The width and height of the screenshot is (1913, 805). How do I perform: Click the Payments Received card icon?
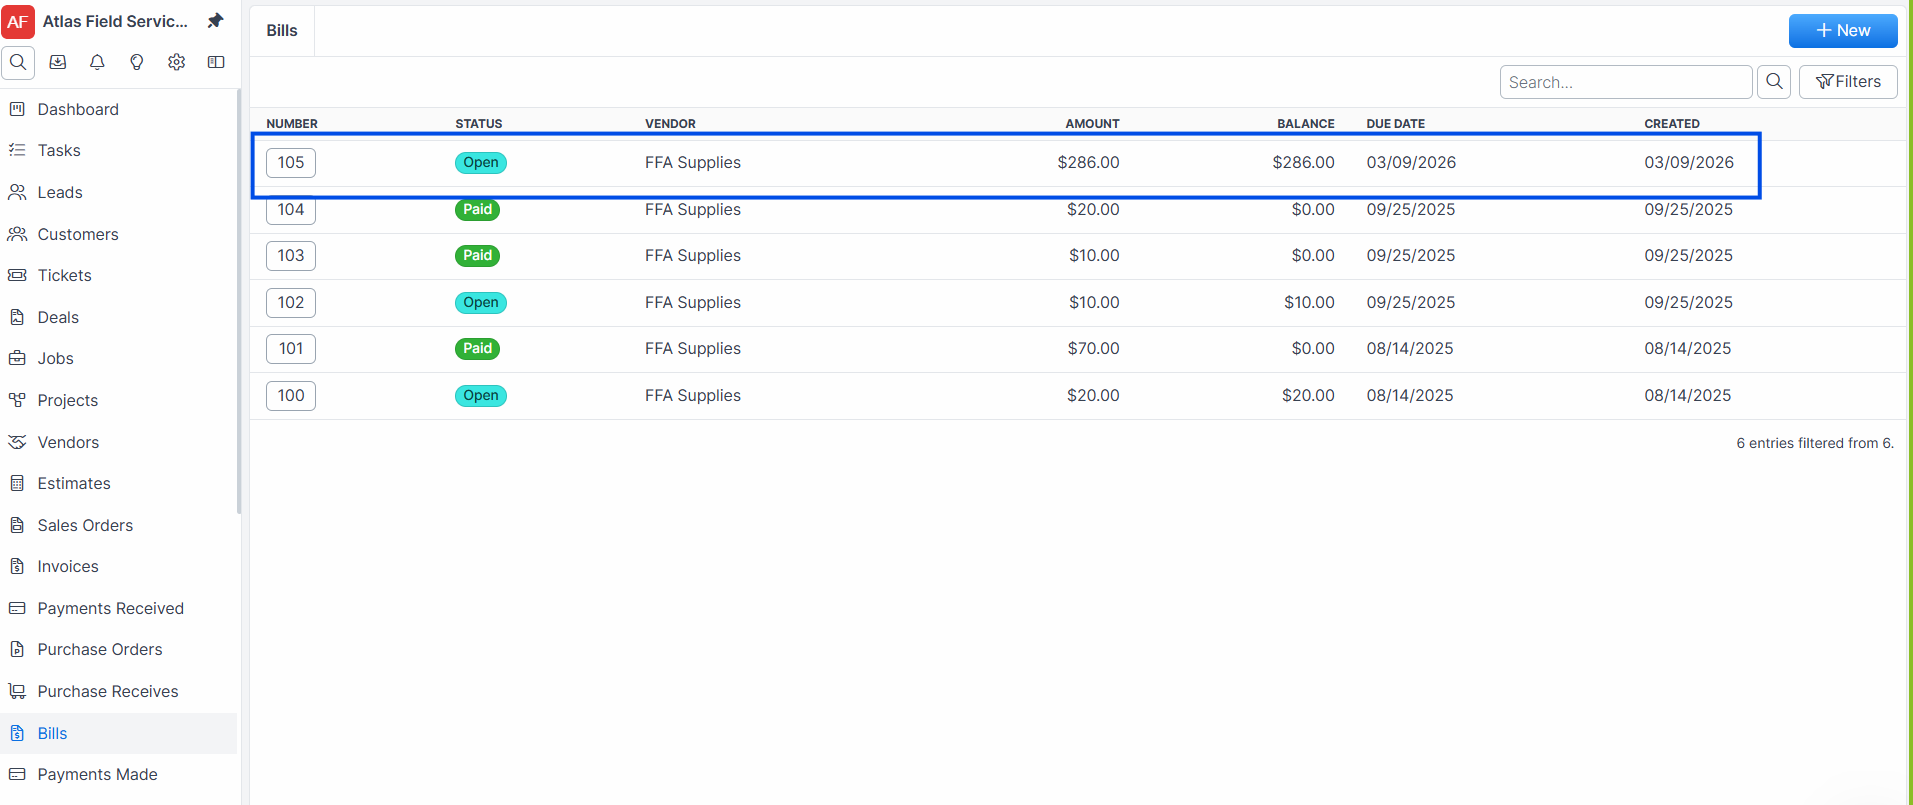(x=17, y=608)
